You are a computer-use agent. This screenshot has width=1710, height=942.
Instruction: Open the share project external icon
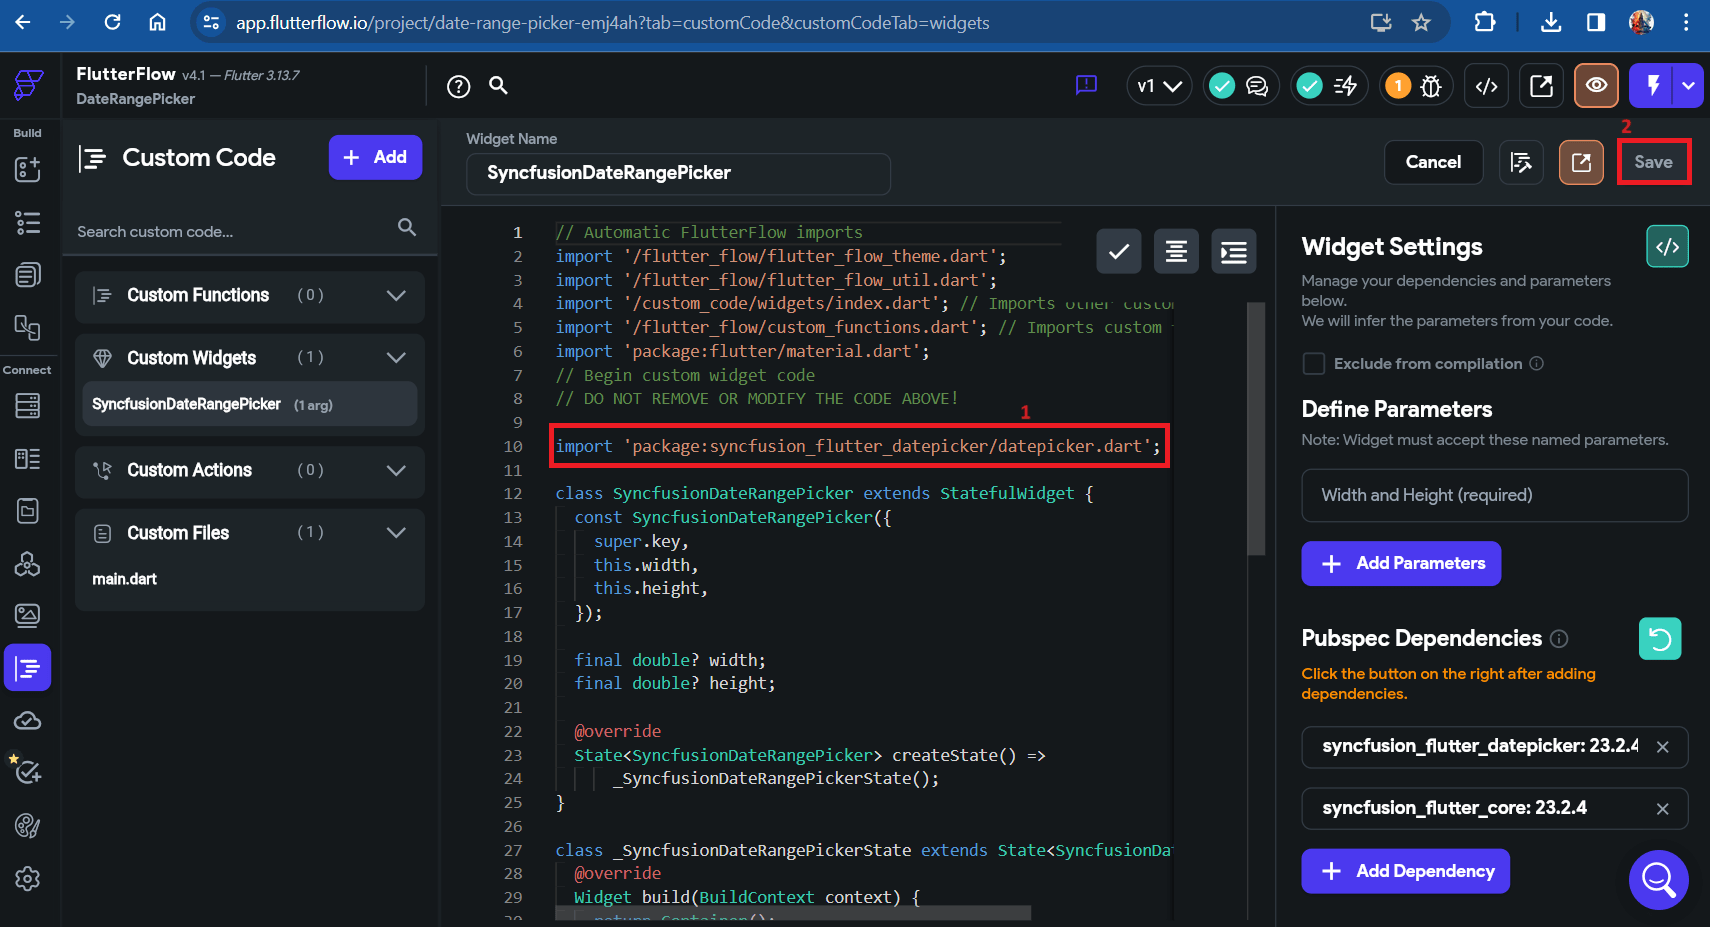(x=1541, y=86)
